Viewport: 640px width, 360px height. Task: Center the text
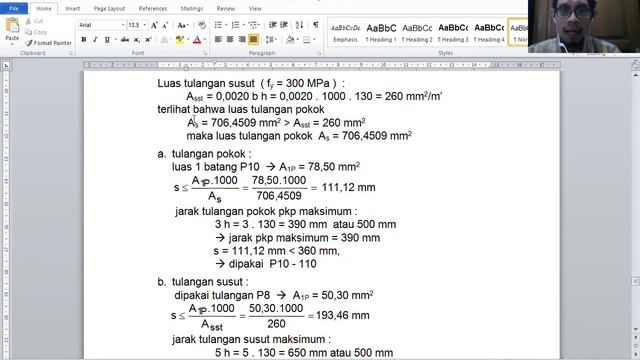(x=230, y=40)
